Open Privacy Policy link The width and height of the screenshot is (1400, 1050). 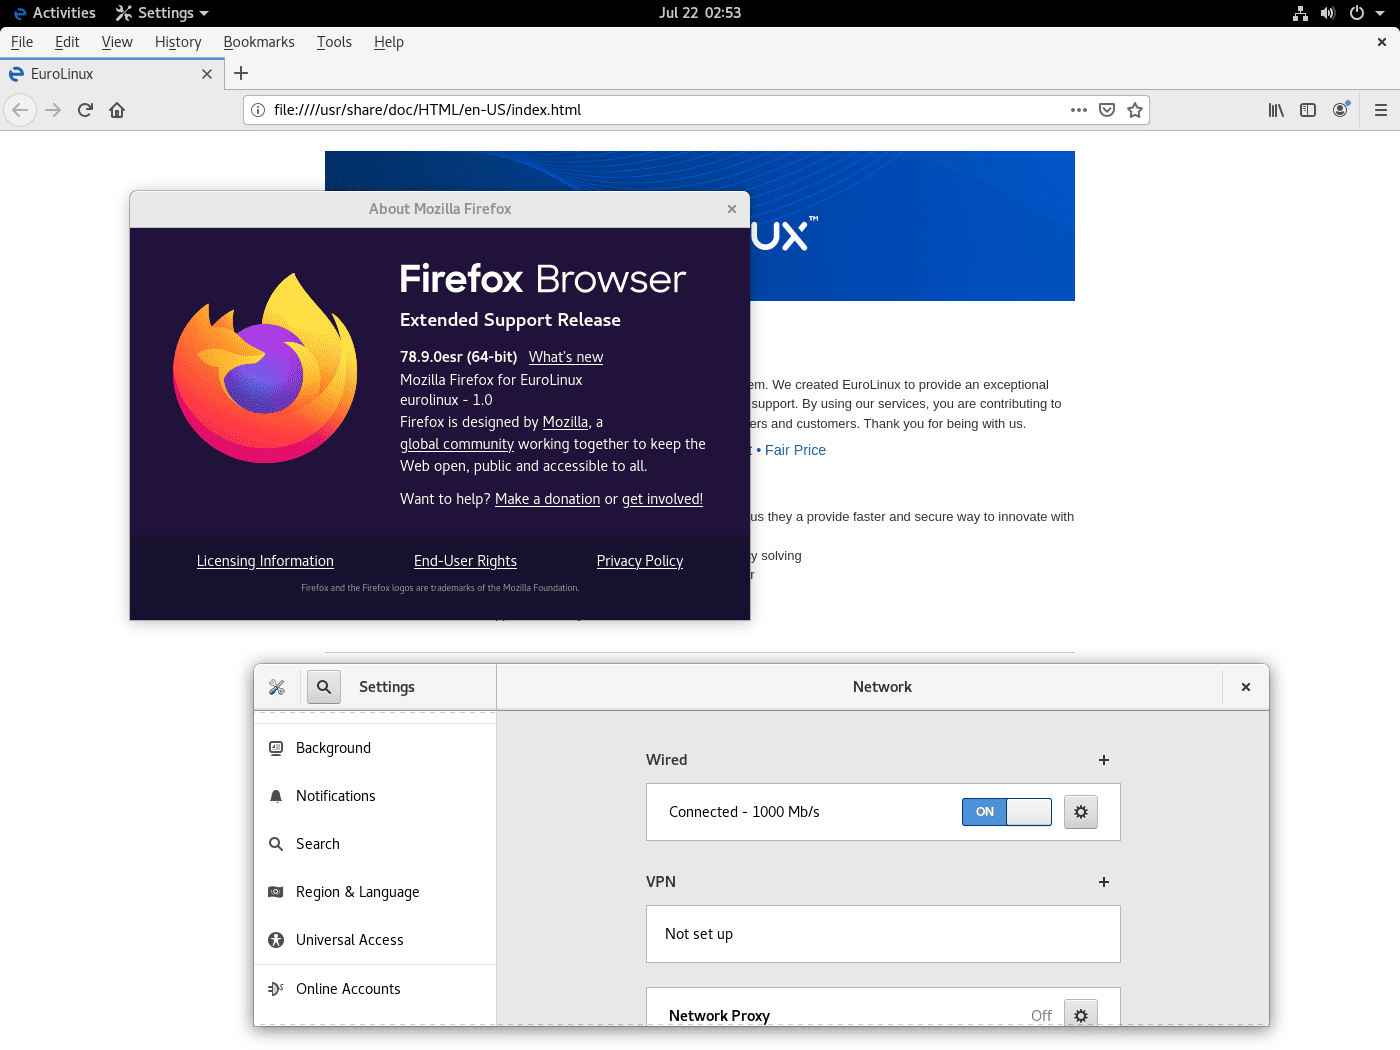pos(640,561)
